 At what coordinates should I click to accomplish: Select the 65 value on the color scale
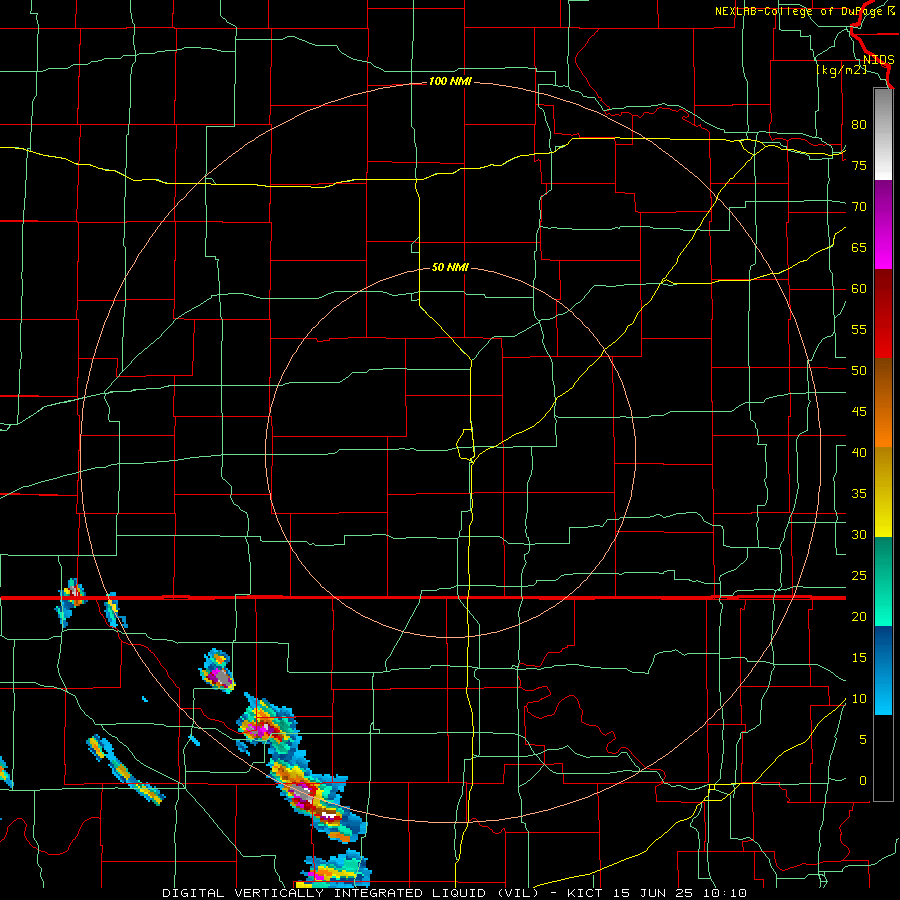click(x=859, y=247)
